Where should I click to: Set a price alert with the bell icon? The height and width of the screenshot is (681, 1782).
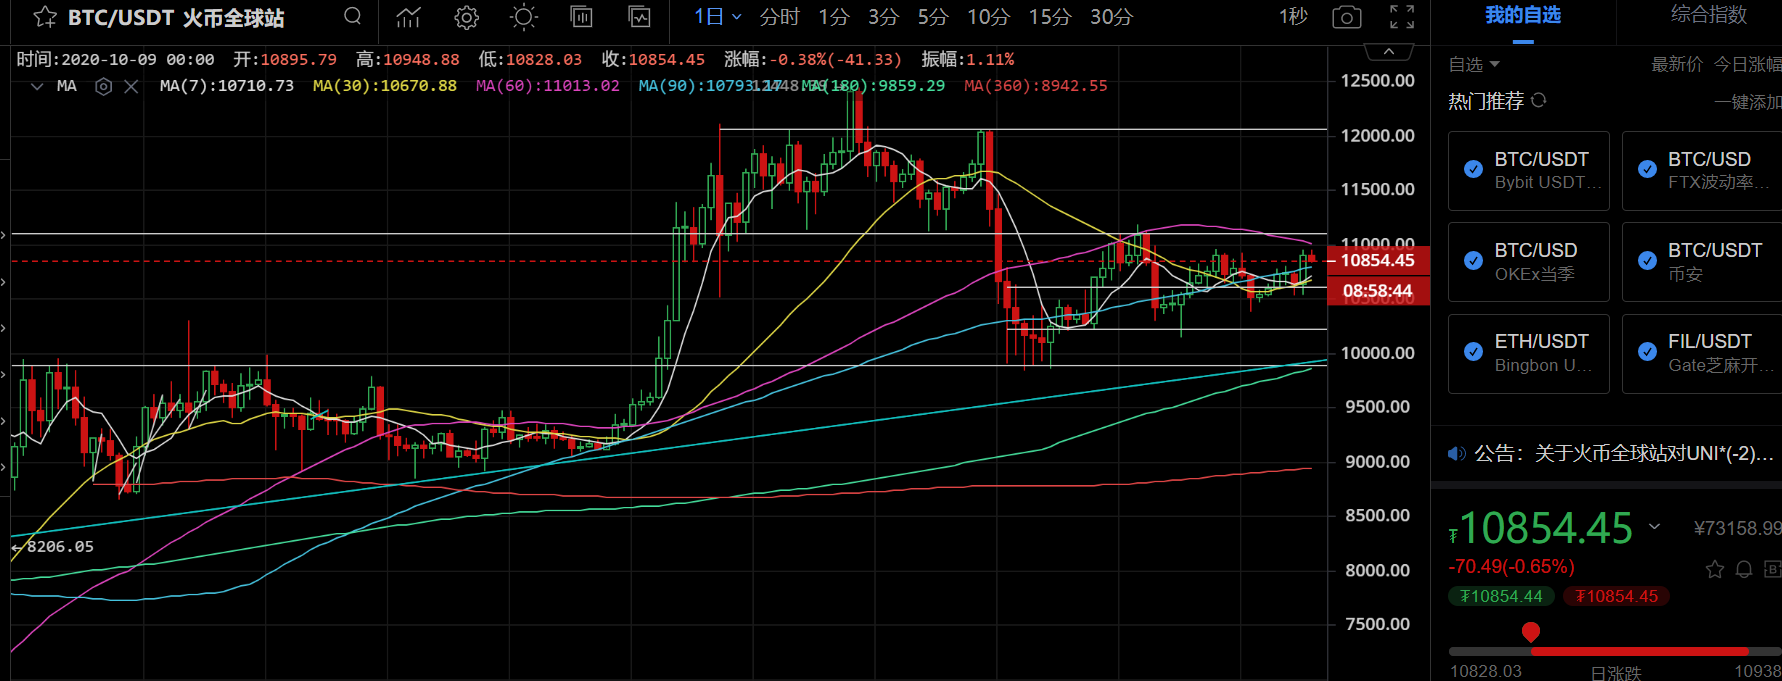(x=1744, y=569)
